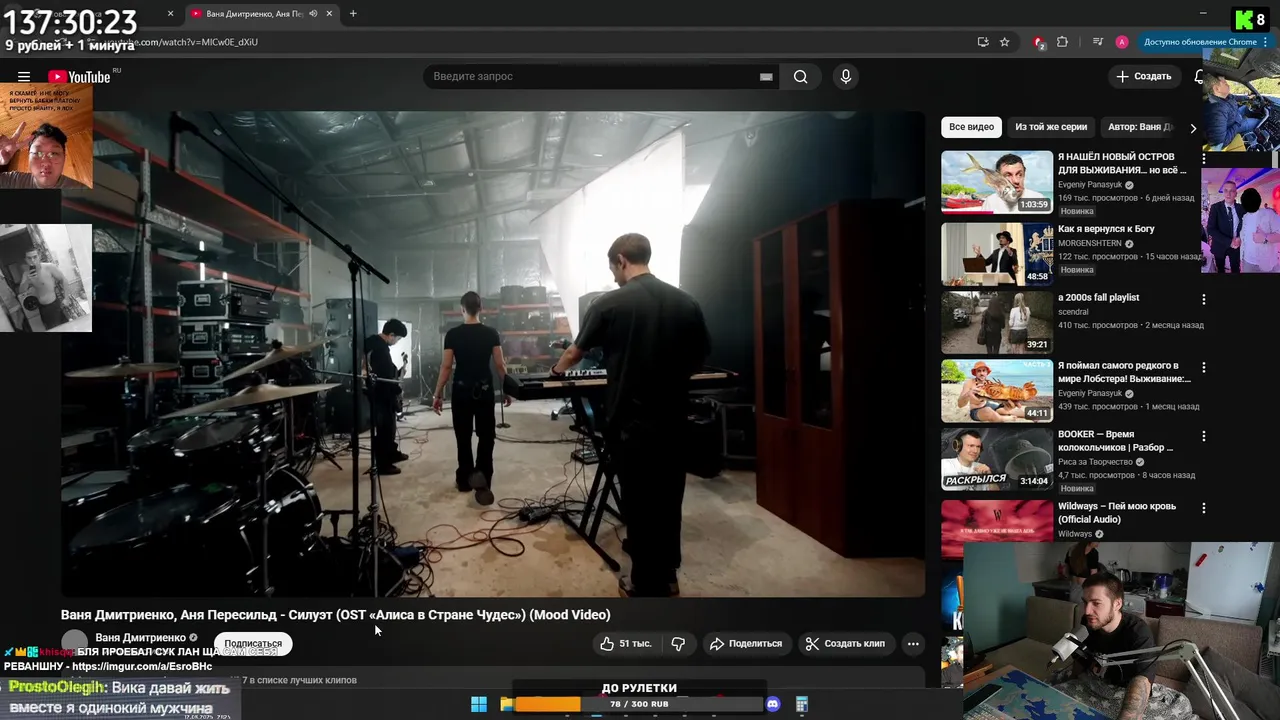Open the Я НАШЁЛ НОВЫЙ ОСТРОВ video thumbnail
Screen dimensions: 1280x720
[x=997, y=182]
